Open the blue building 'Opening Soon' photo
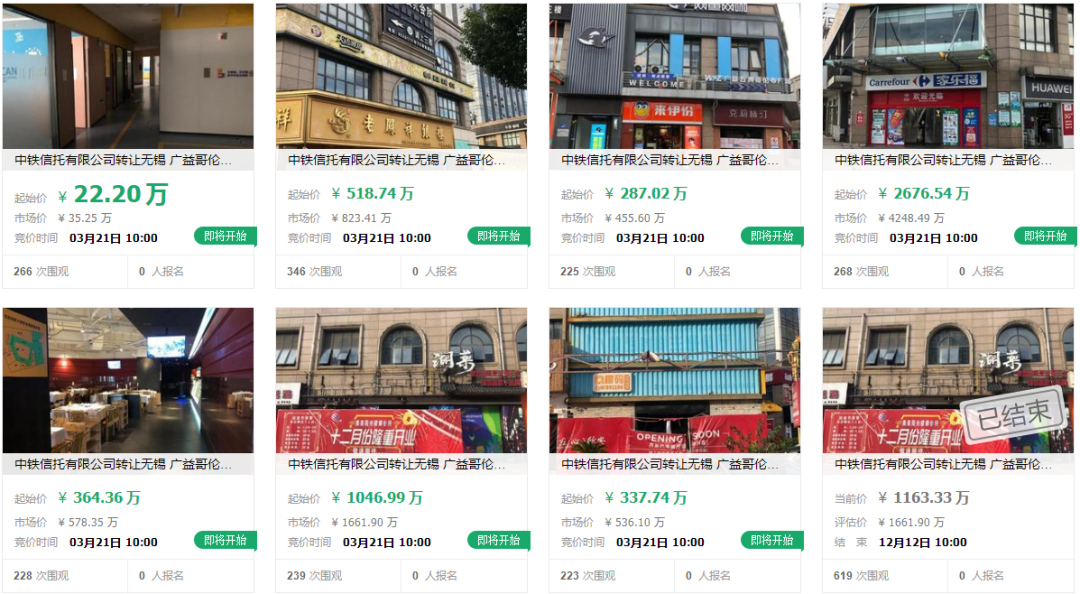Screen dimensions: 1080x594 [675, 380]
